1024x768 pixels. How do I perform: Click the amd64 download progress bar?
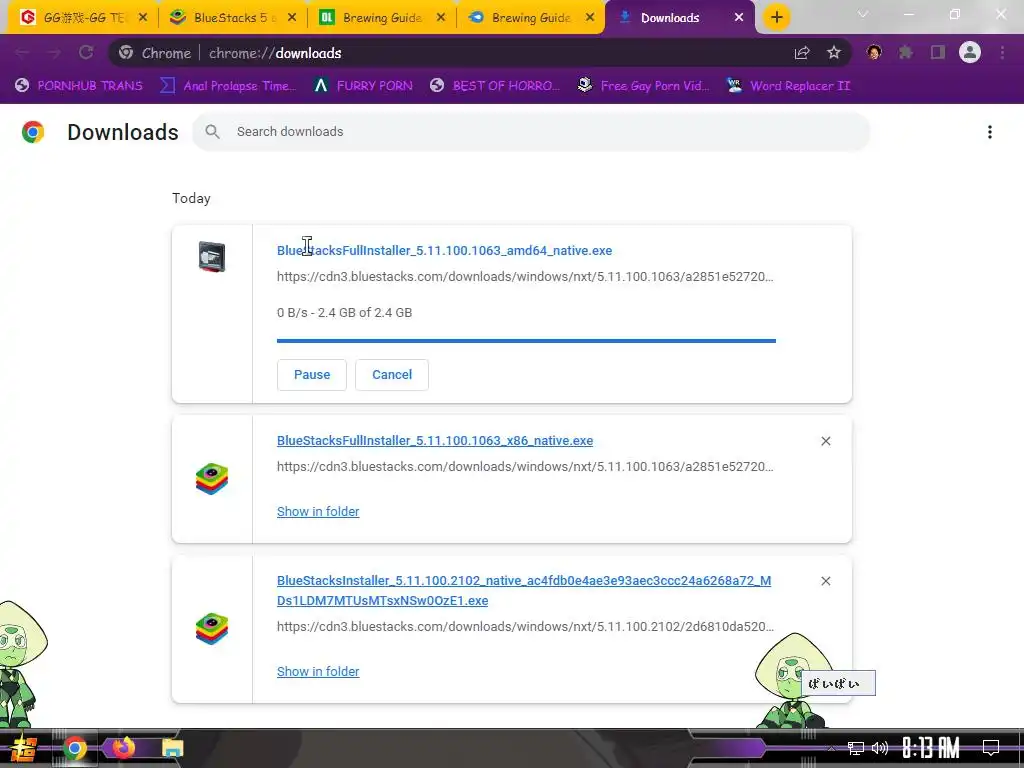[x=526, y=341]
